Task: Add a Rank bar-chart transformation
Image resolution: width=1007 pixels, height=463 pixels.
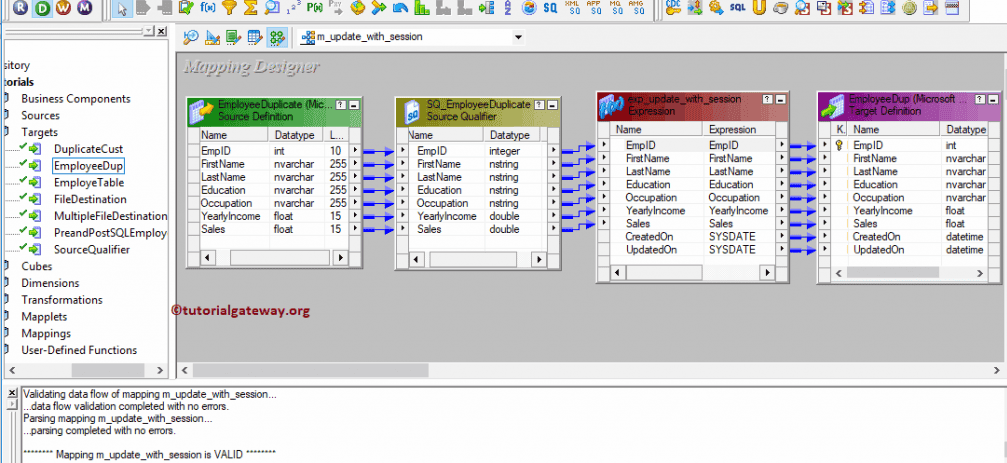Action: (x=421, y=8)
